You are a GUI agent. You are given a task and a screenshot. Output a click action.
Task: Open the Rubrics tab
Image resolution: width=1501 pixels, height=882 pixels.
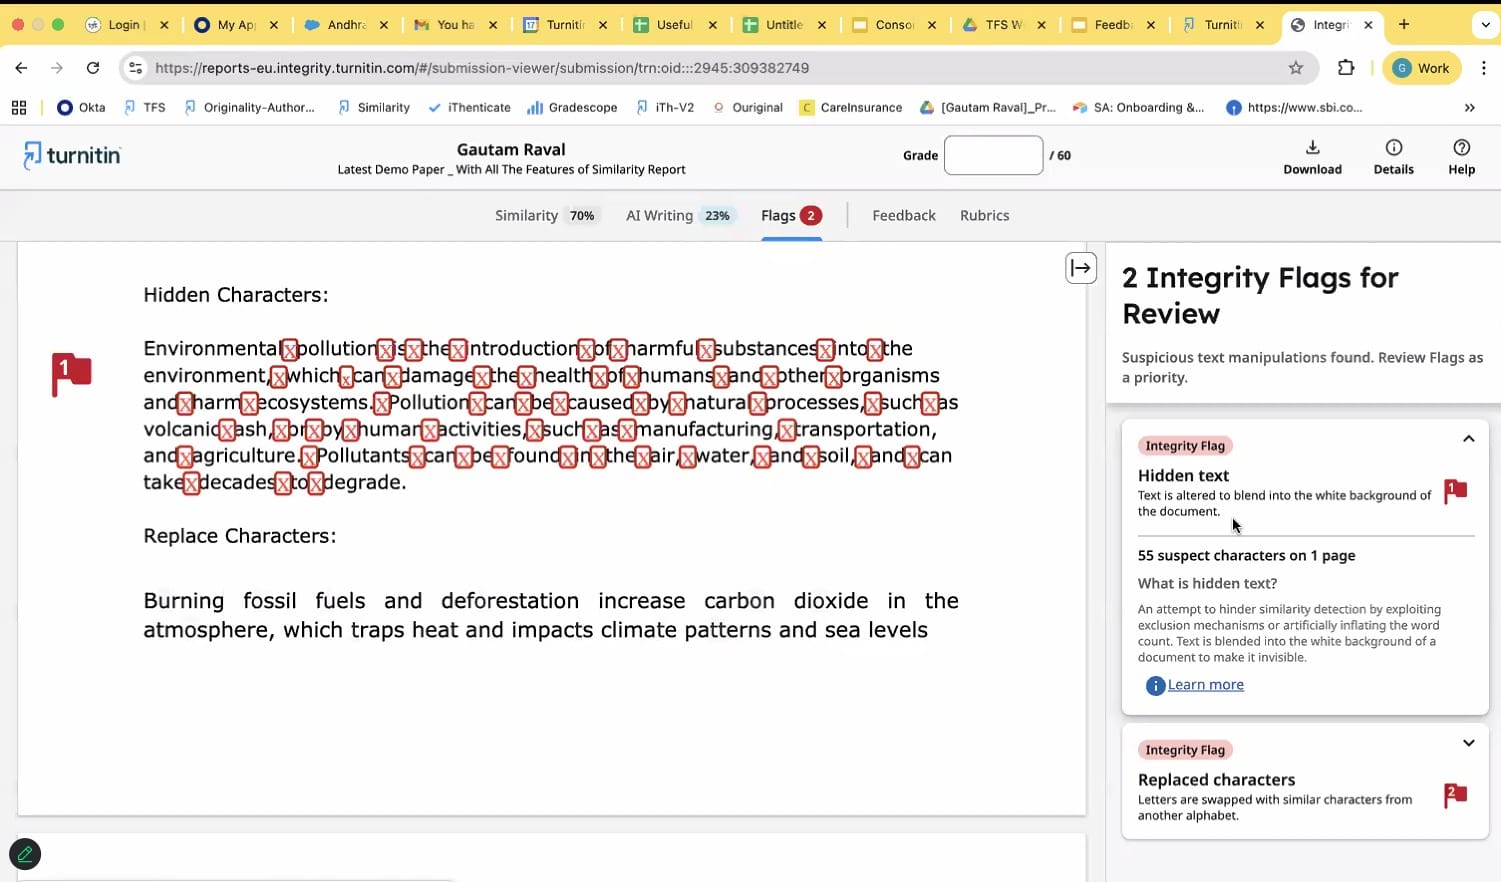984,216
